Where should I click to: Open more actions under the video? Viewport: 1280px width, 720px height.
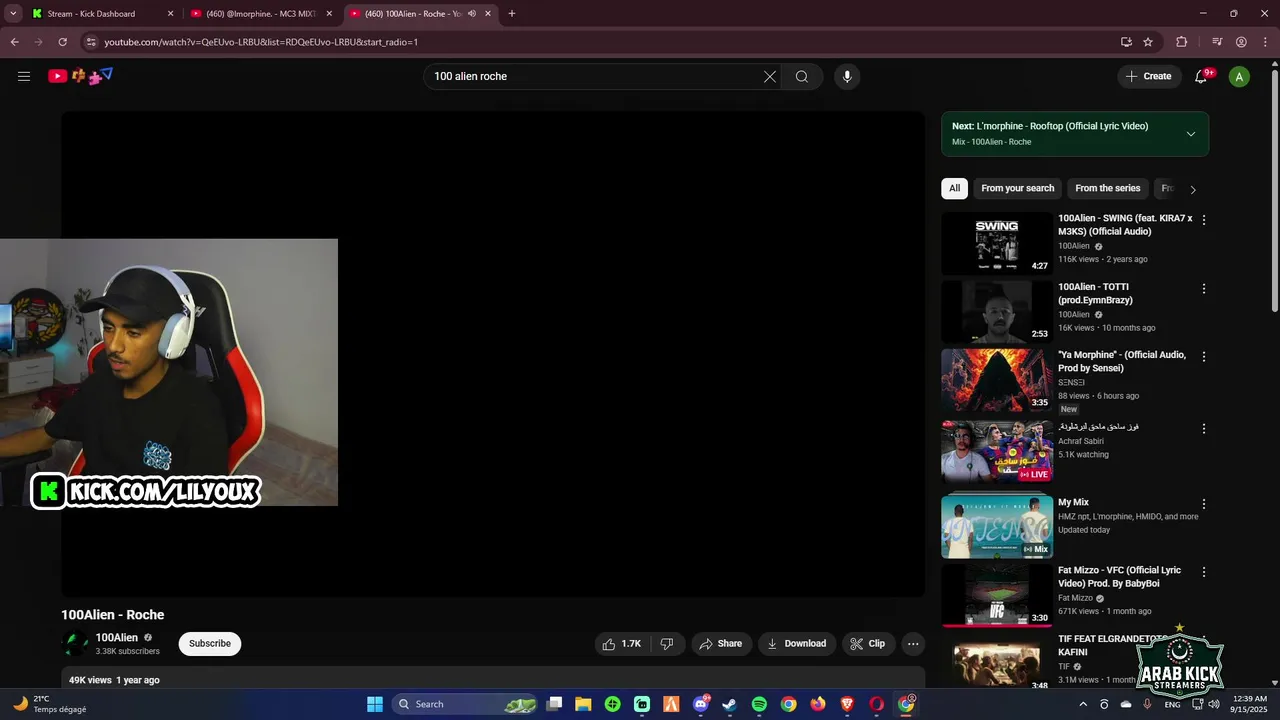pyautogui.click(x=913, y=644)
